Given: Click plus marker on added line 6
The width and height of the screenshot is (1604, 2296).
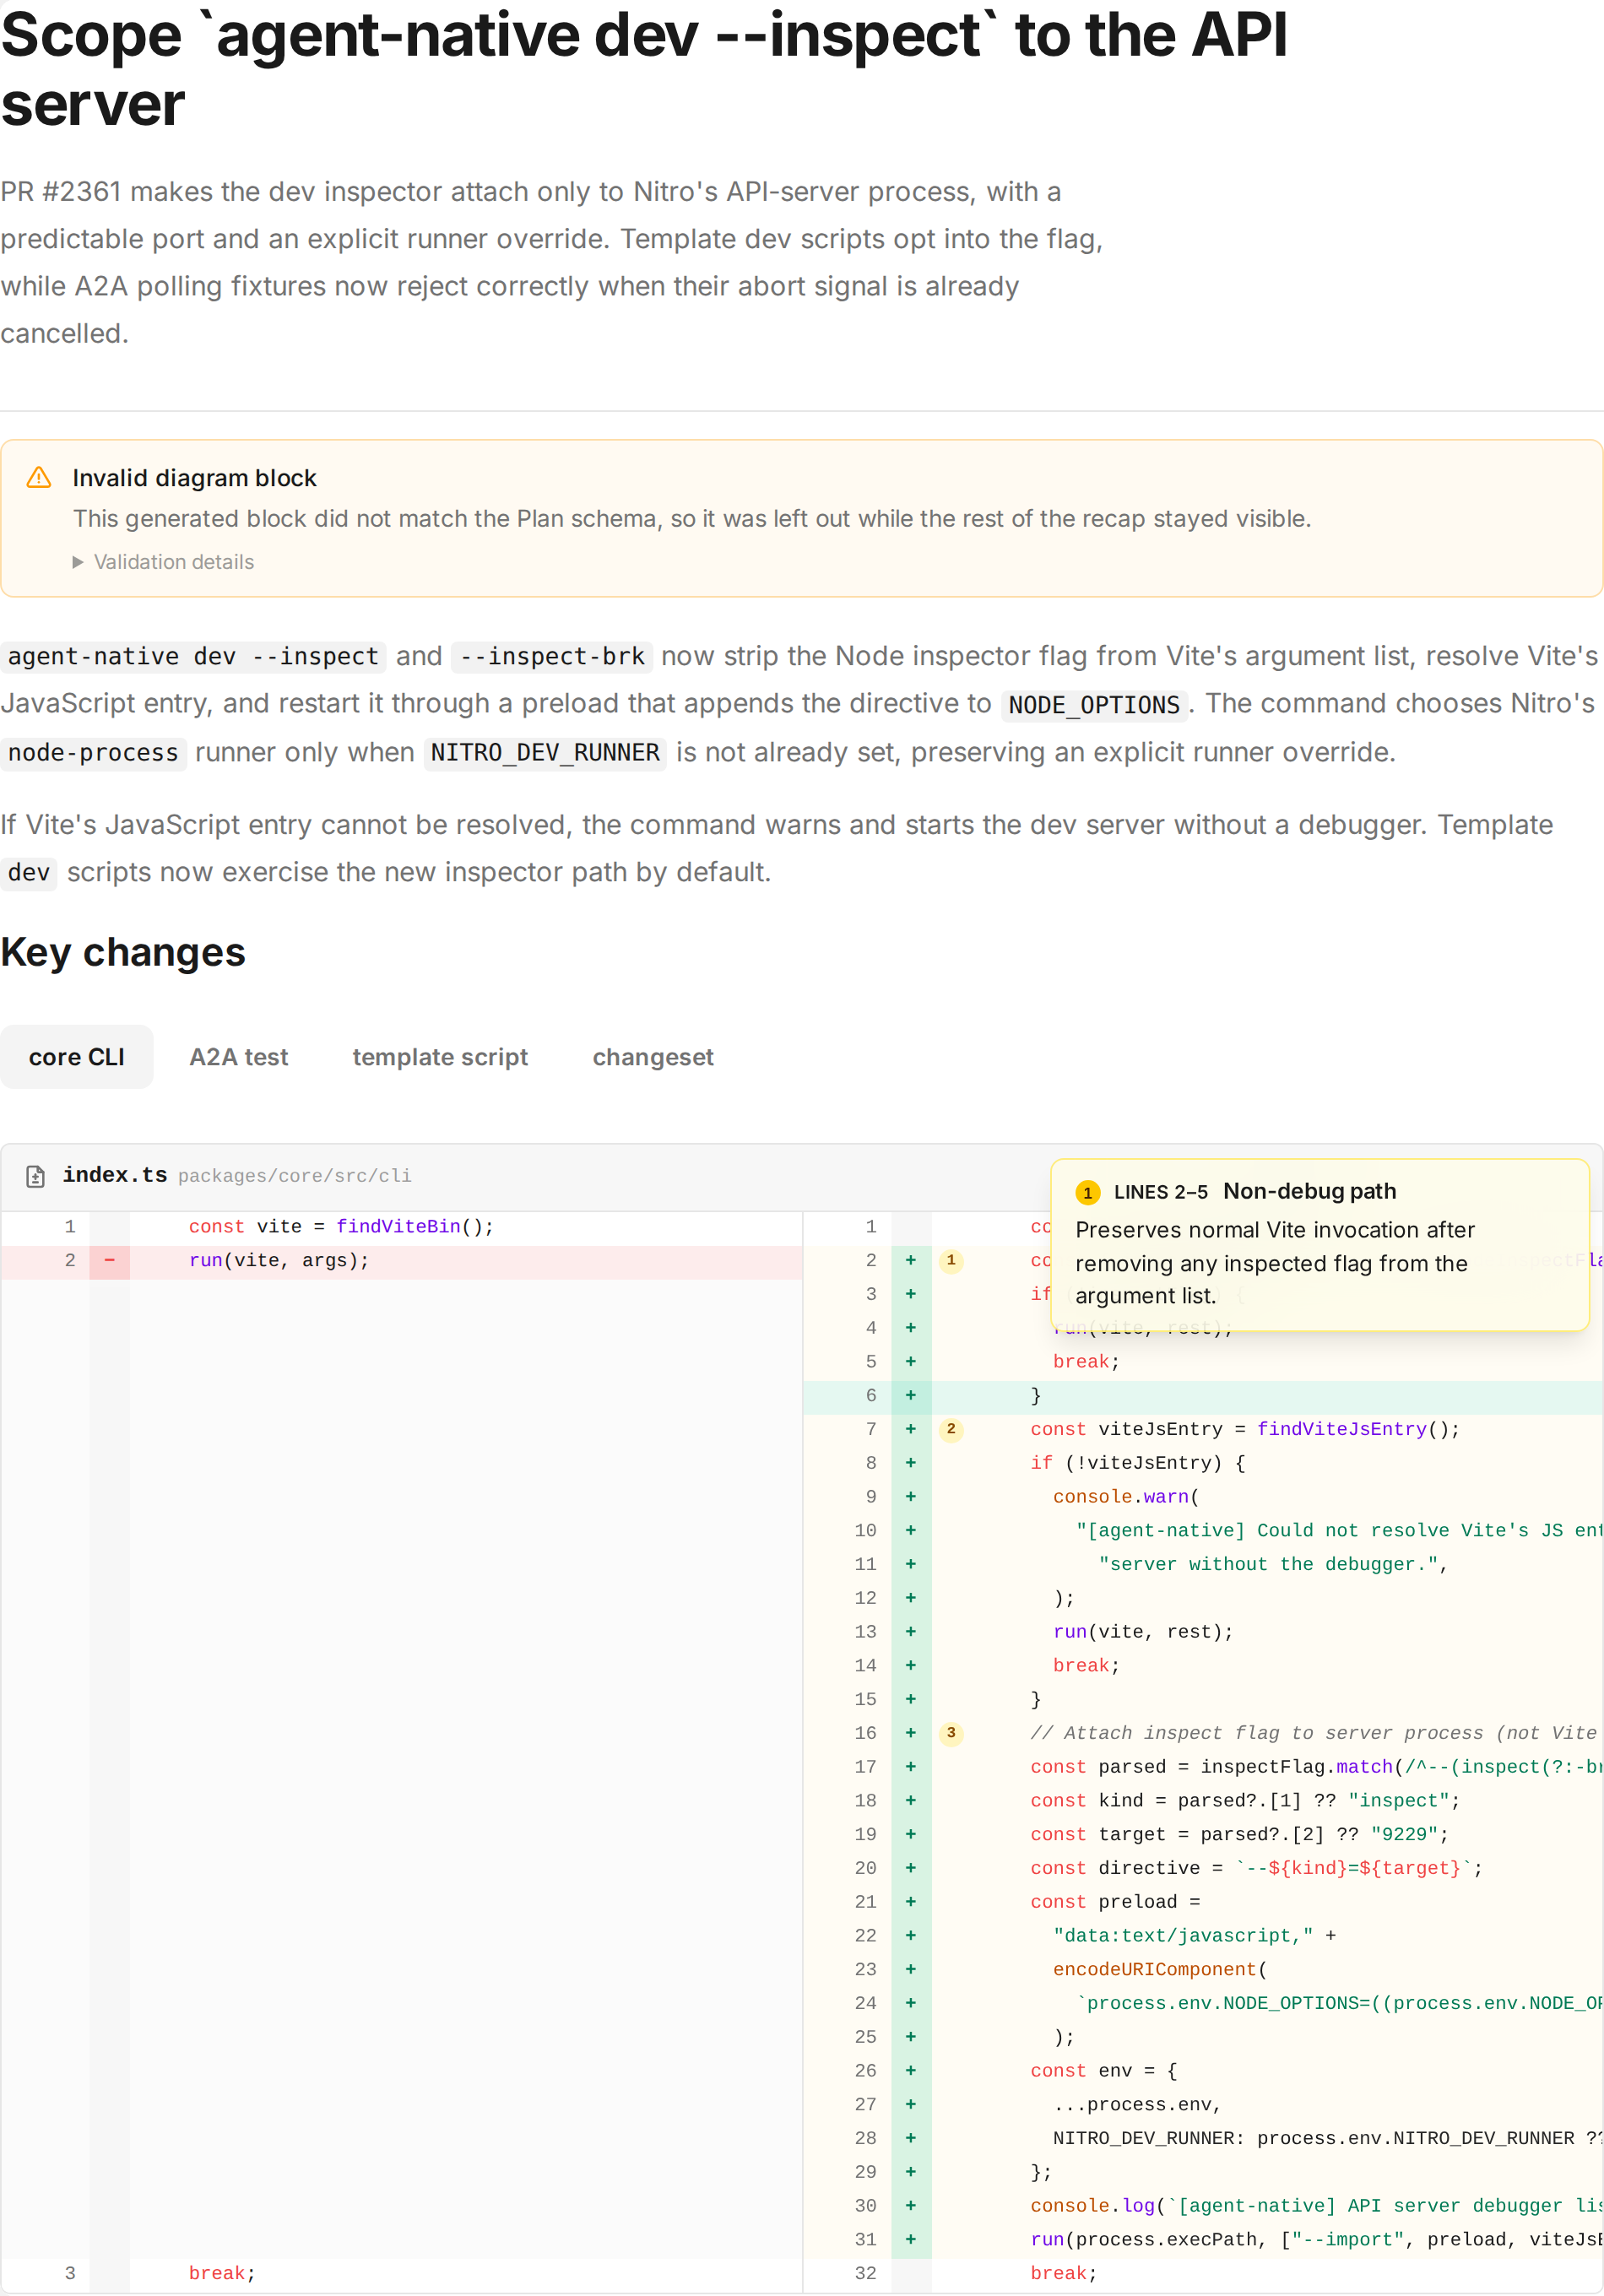Looking at the screenshot, I should 911,1395.
